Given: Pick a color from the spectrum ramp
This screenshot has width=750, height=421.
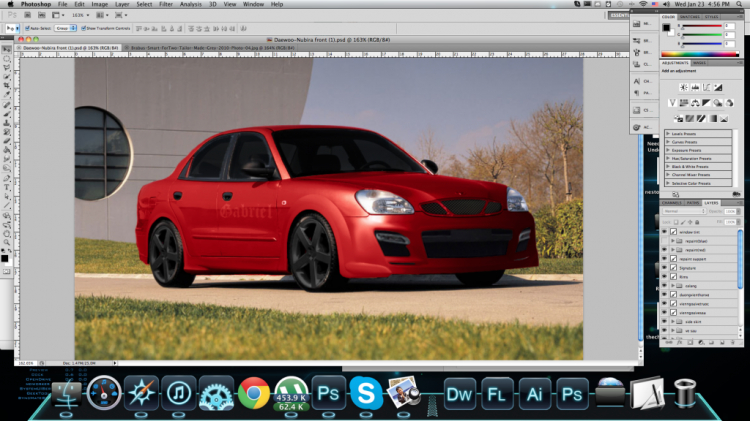Looking at the screenshot, I should click(x=700, y=54).
